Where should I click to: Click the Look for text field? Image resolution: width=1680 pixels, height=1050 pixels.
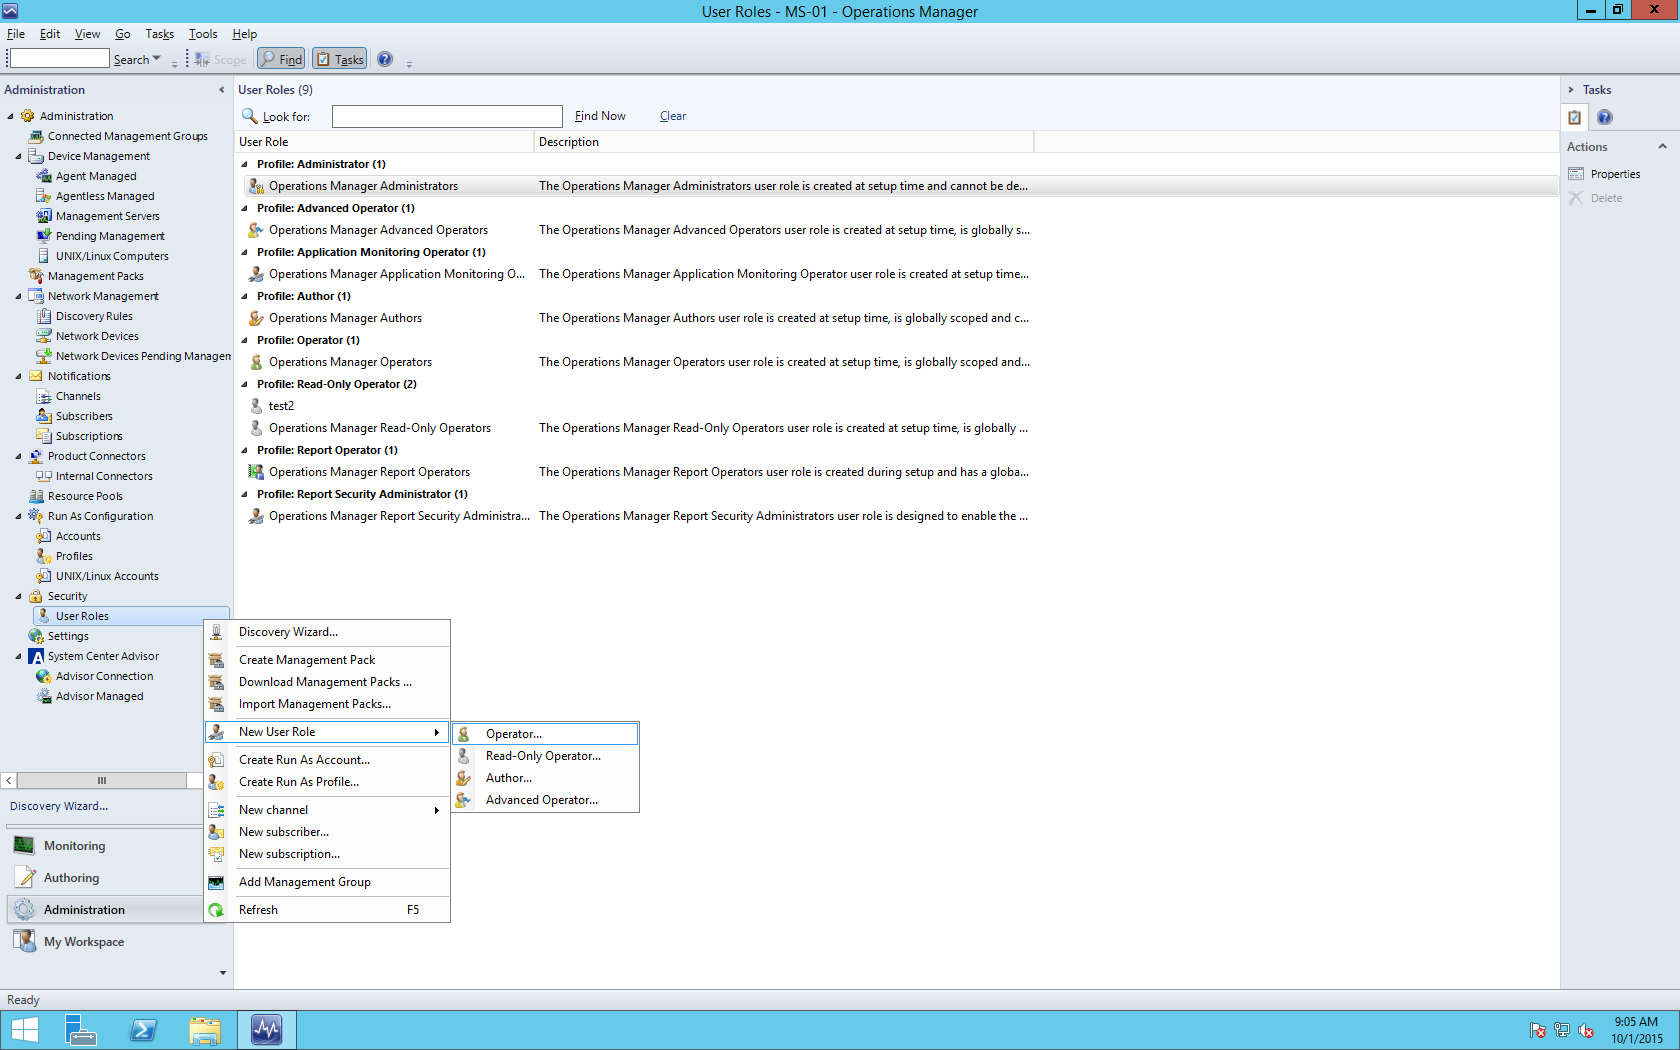click(x=446, y=116)
